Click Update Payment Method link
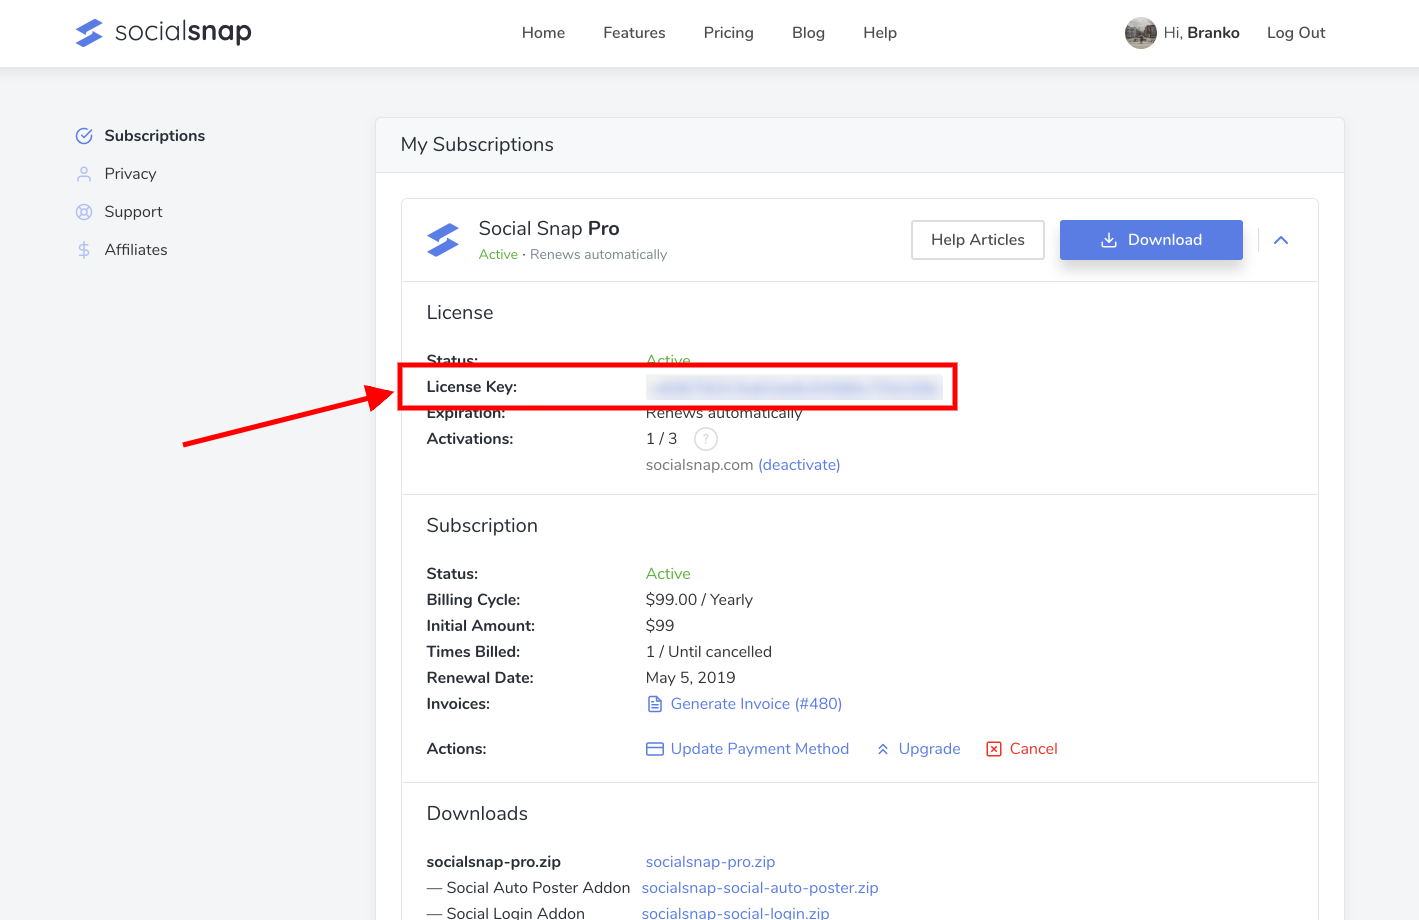This screenshot has height=920, width=1419. tap(759, 749)
